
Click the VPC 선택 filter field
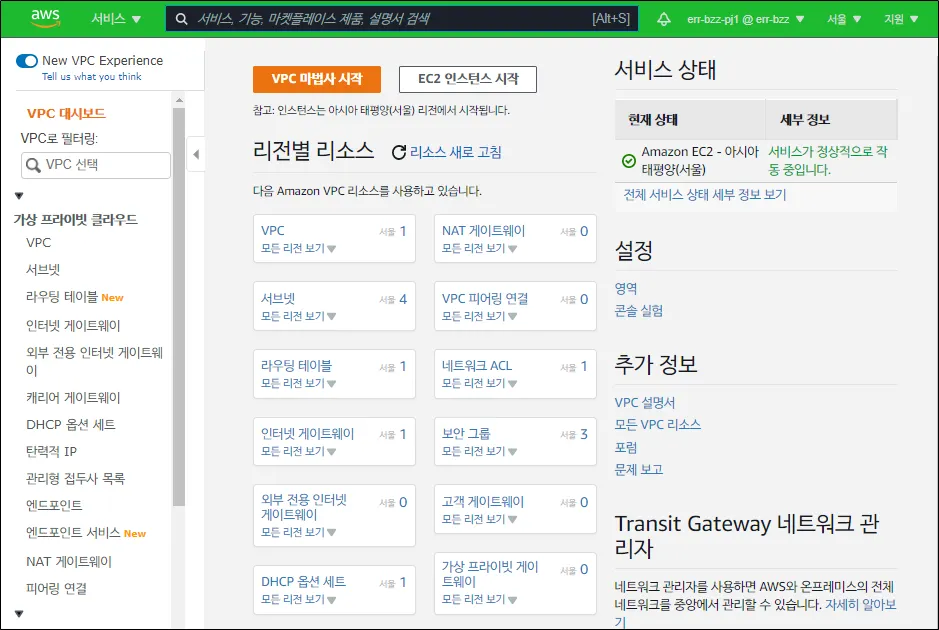96,165
